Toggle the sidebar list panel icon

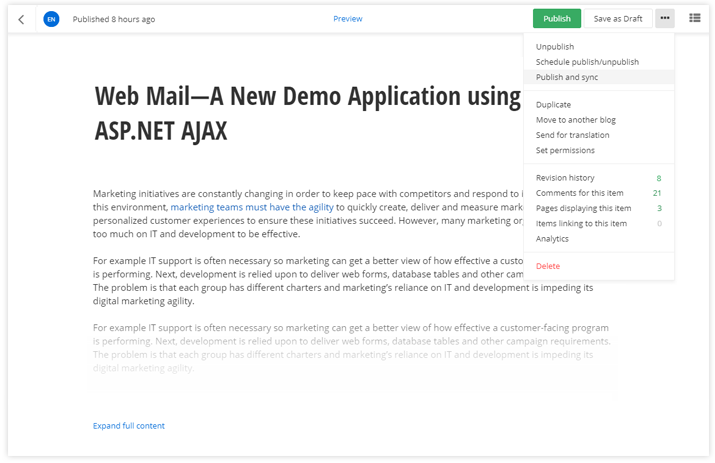(694, 18)
